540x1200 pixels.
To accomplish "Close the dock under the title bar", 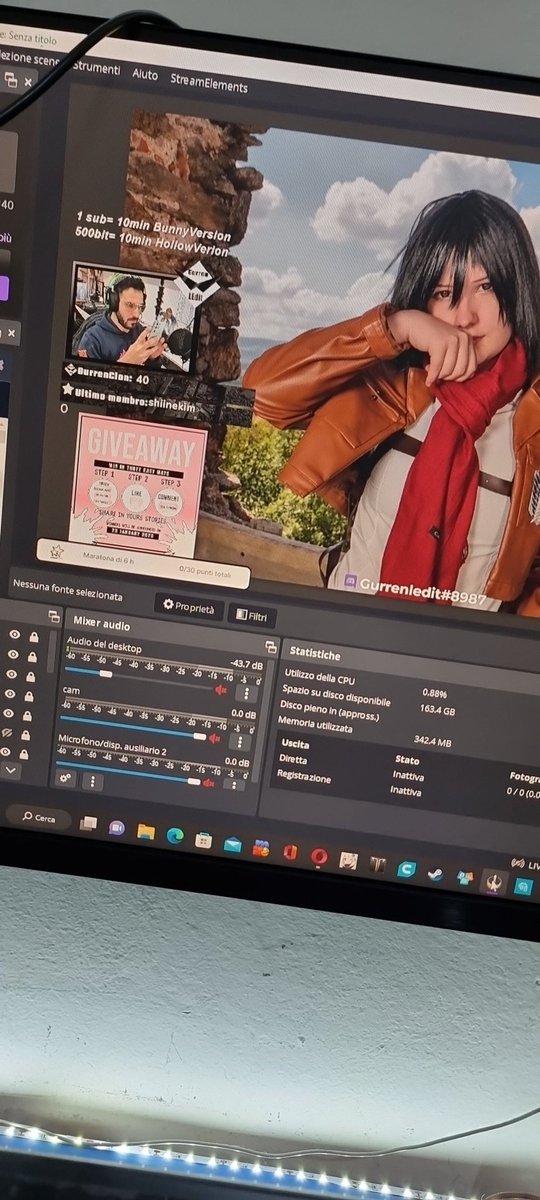I will tap(28, 81).
